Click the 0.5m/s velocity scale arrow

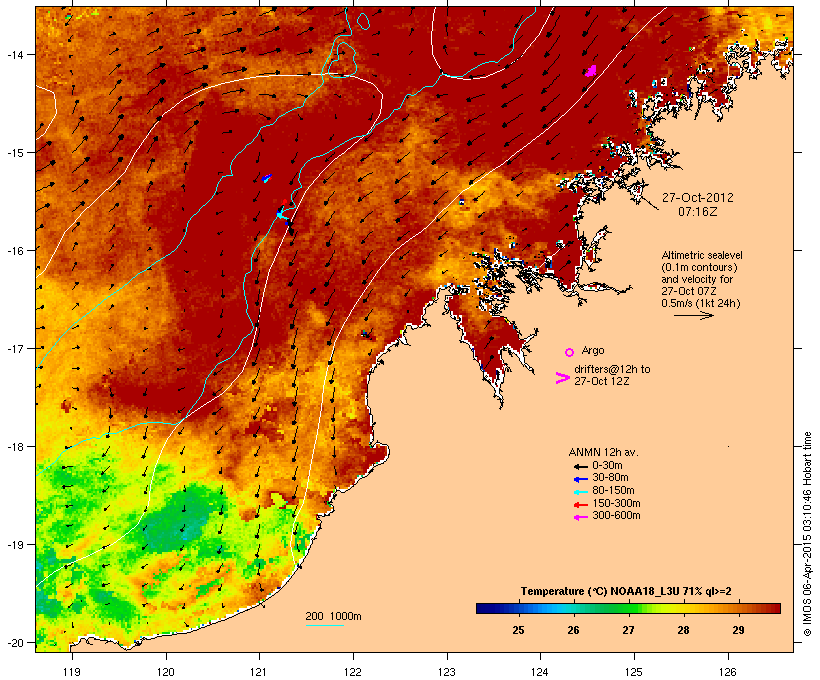point(693,315)
